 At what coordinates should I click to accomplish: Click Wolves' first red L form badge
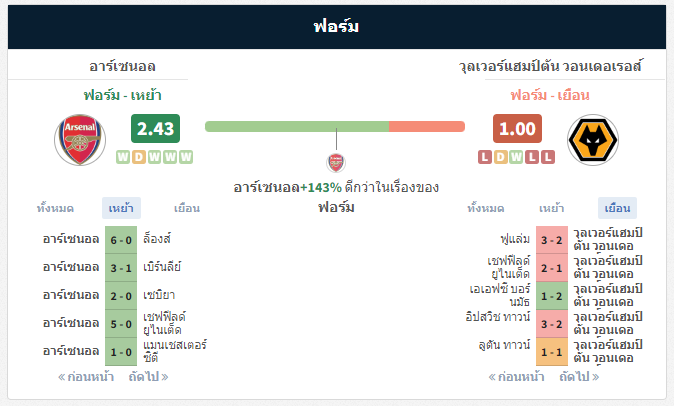(485, 157)
